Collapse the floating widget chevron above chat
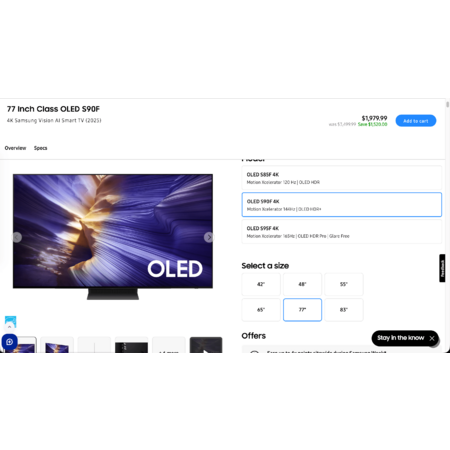The width and height of the screenshot is (450, 450). tap(10, 327)
